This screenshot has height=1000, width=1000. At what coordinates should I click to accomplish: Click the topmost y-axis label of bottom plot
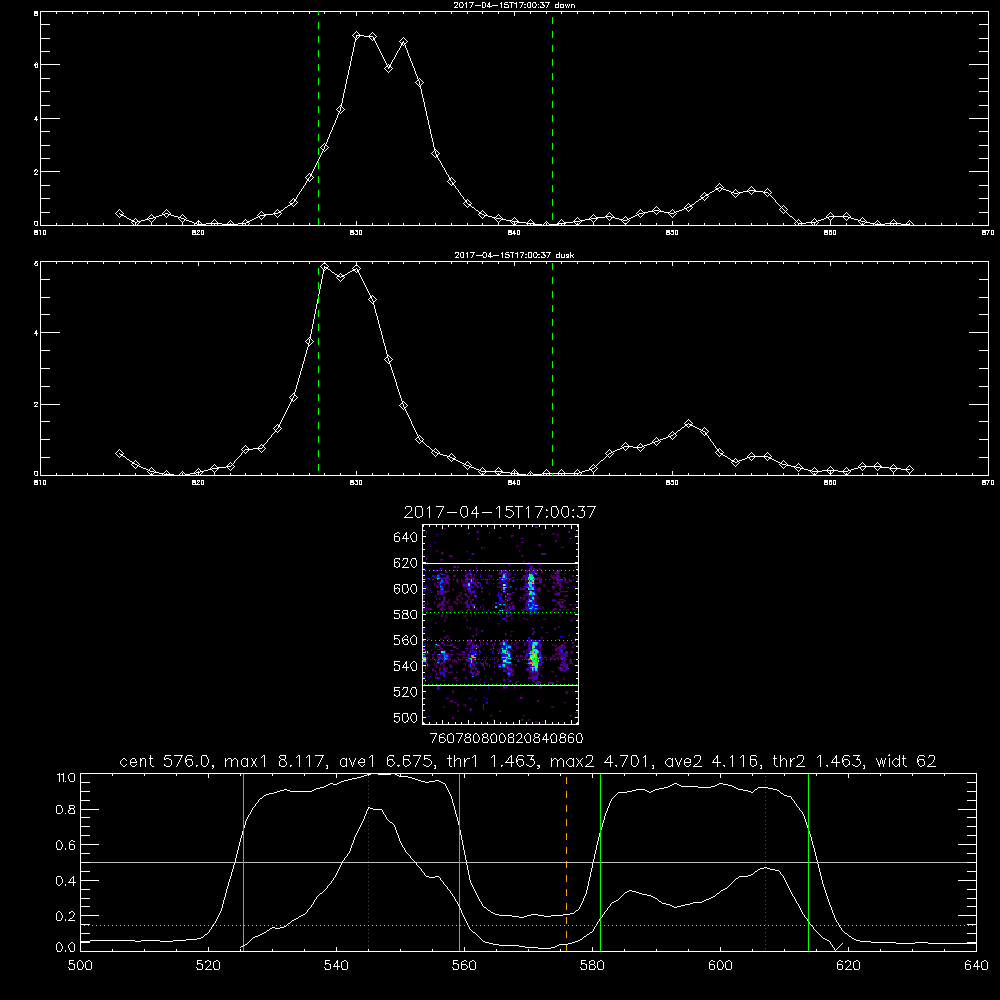pyautogui.click(x=66, y=778)
